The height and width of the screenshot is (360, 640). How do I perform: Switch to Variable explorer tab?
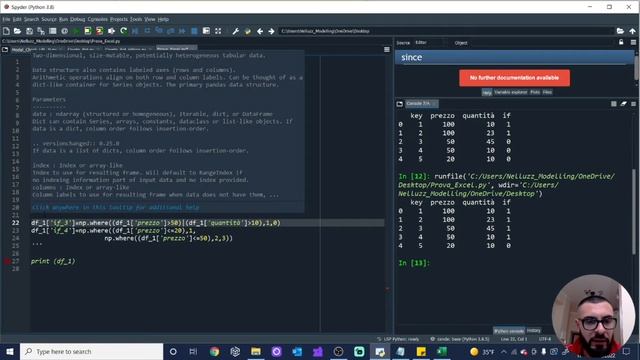tap(511, 92)
